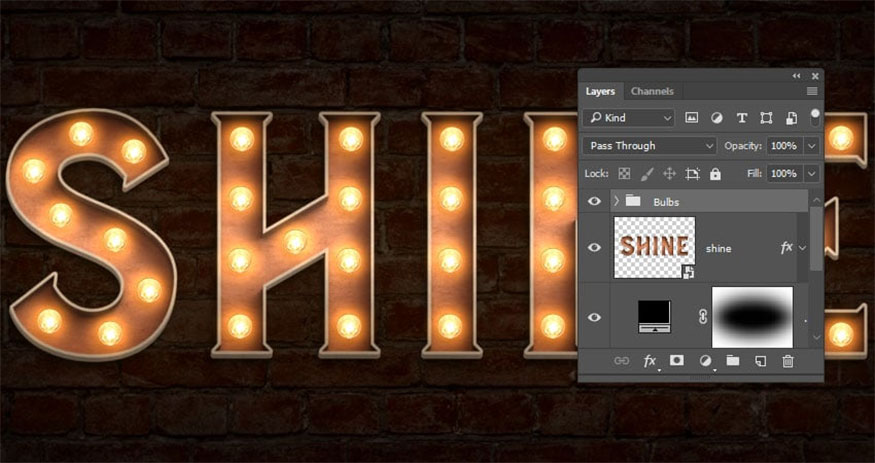Create a new group folder icon
This screenshot has height=463, width=875.
(x=732, y=361)
